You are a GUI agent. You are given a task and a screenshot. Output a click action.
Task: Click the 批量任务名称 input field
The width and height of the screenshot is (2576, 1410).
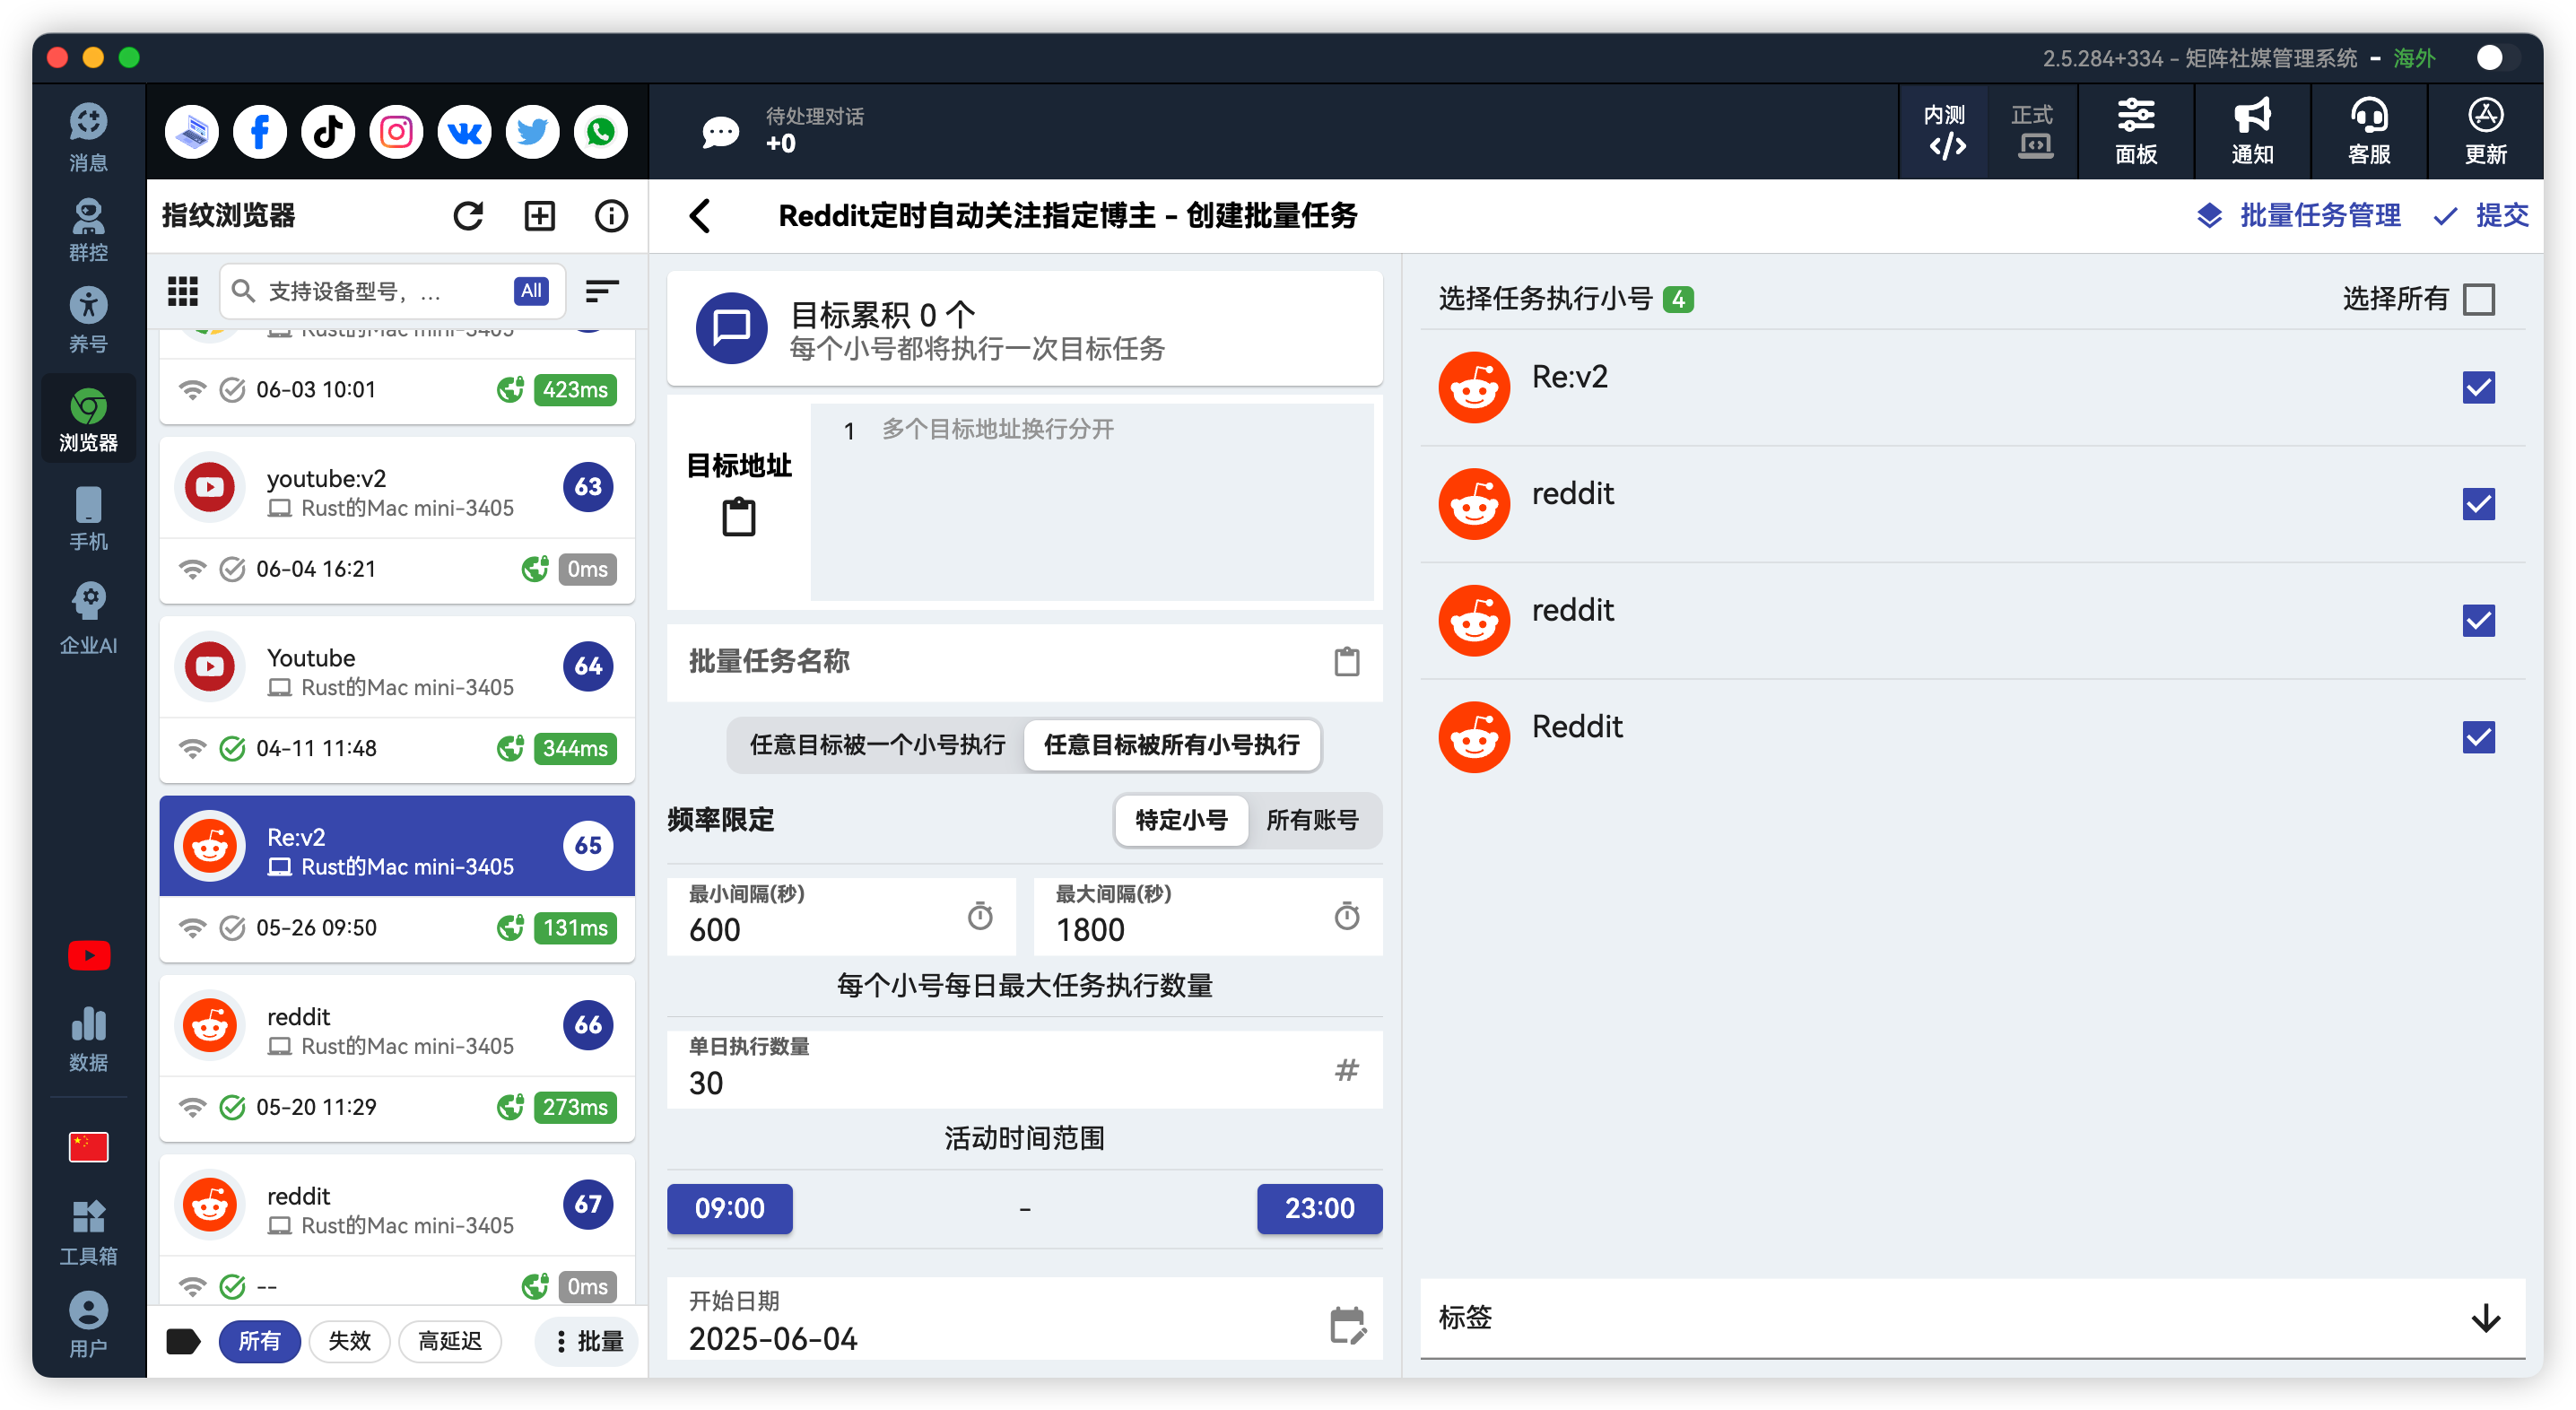coord(1000,662)
